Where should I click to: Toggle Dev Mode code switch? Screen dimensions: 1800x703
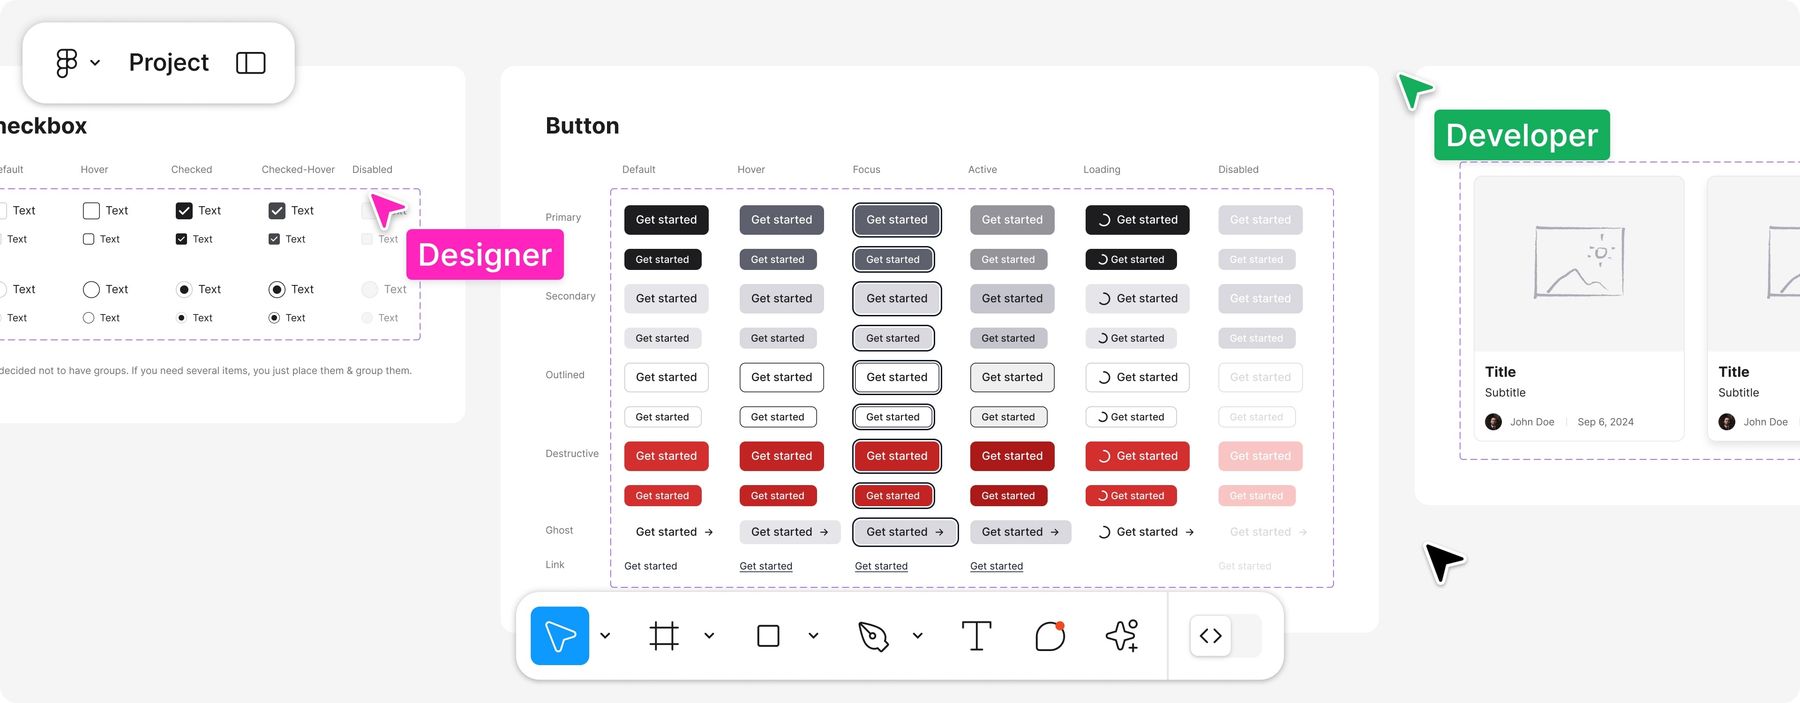(1226, 636)
